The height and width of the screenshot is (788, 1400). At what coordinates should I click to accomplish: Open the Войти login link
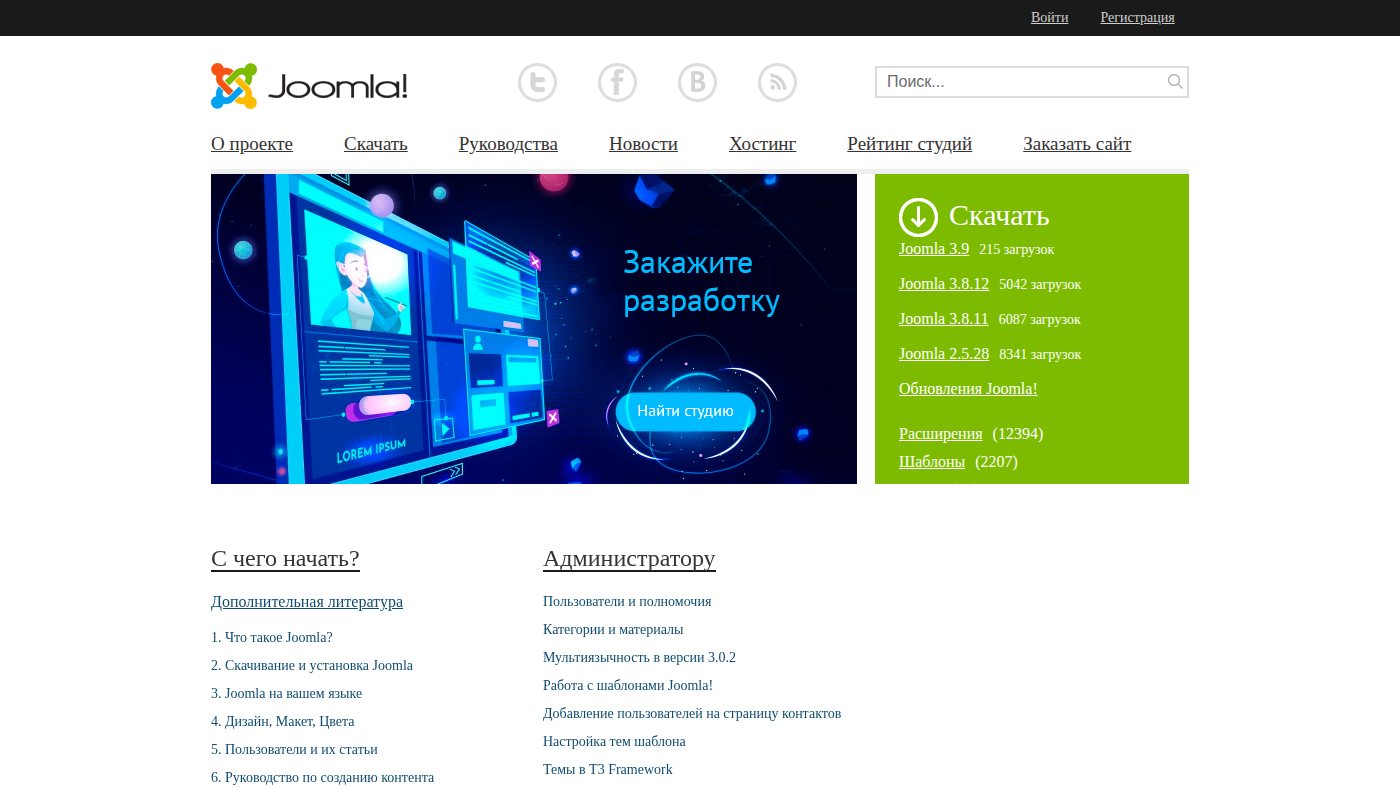pos(1049,17)
